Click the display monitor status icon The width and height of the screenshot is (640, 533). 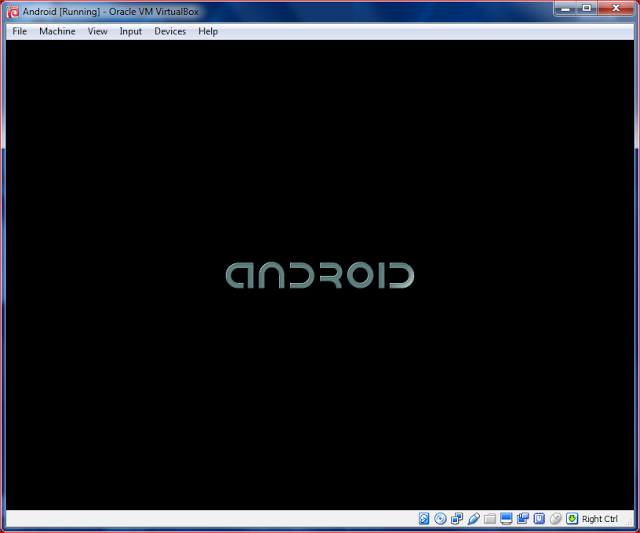coord(506,519)
